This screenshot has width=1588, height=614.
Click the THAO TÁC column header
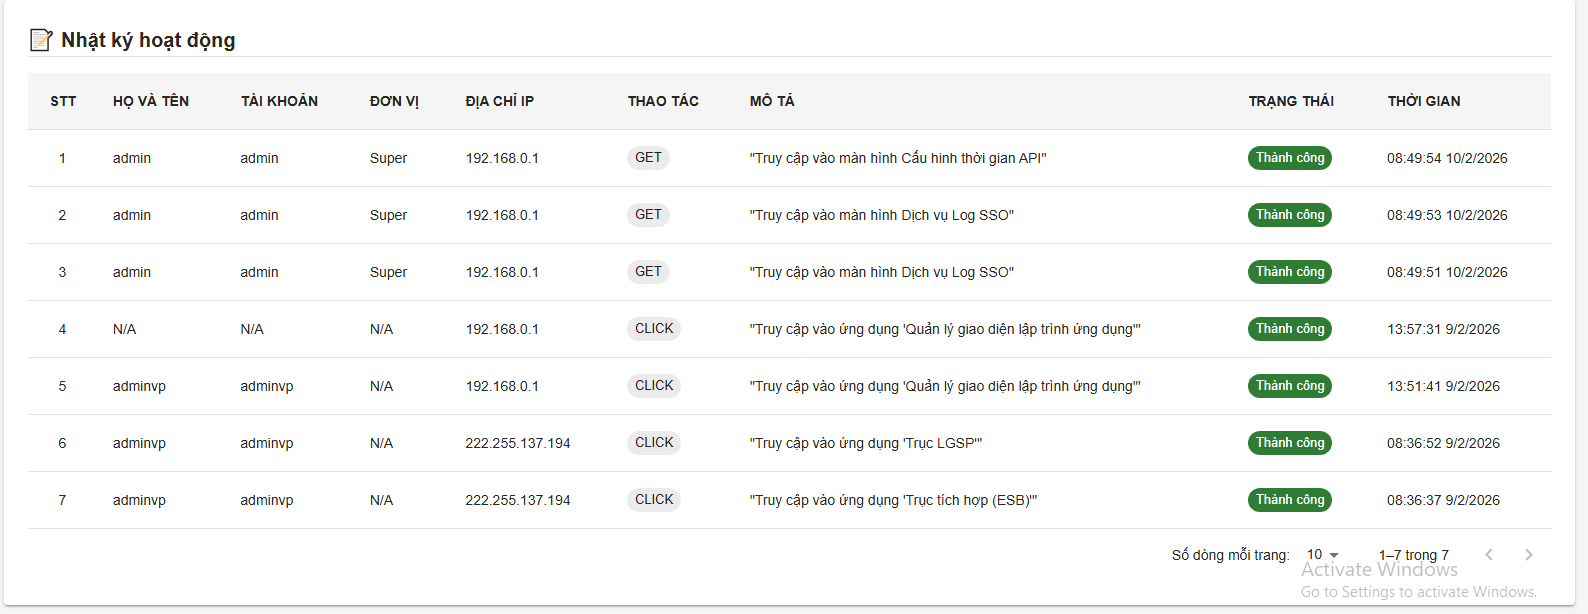(x=663, y=101)
